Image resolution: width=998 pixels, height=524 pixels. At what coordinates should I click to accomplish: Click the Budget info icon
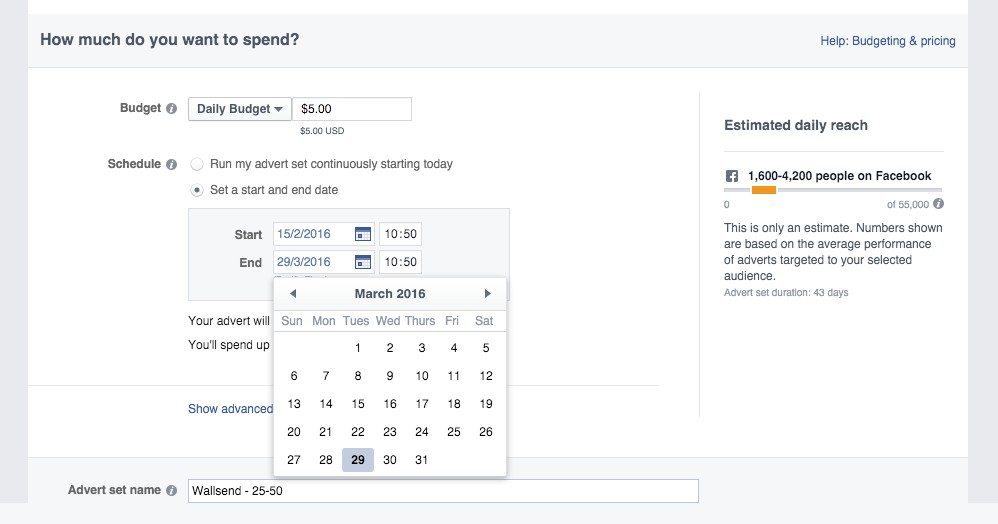[x=172, y=109]
